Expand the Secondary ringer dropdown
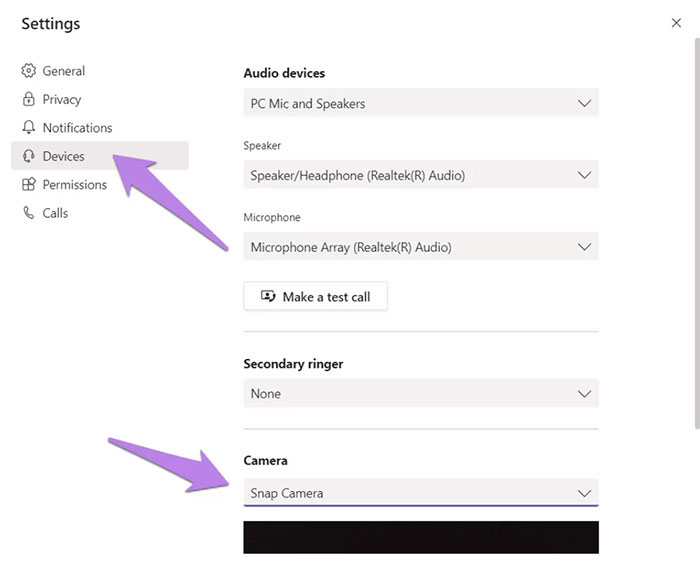The height and width of the screenshot is (582, 700). click(x=421, y=393)
